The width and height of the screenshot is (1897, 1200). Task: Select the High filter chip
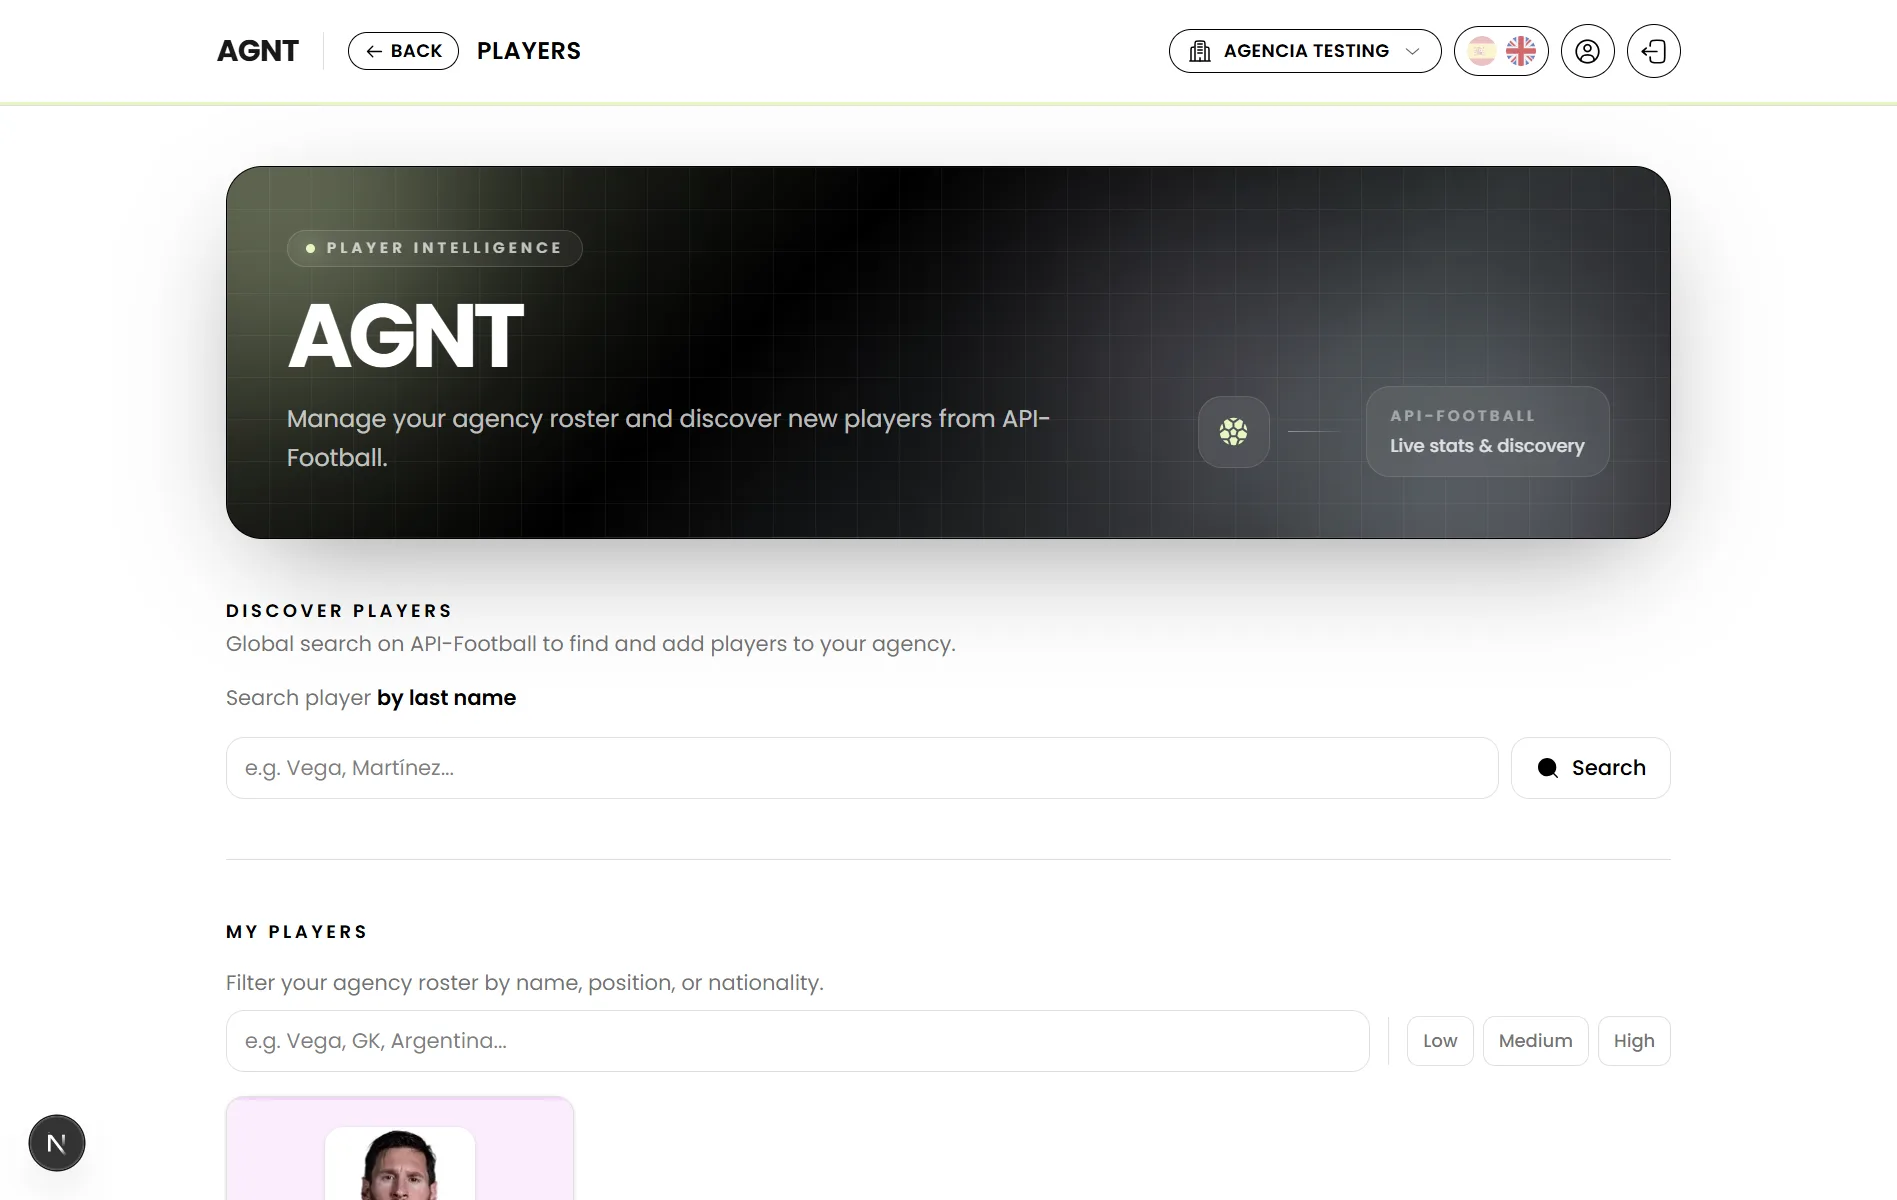[x=1634, y=1041]
